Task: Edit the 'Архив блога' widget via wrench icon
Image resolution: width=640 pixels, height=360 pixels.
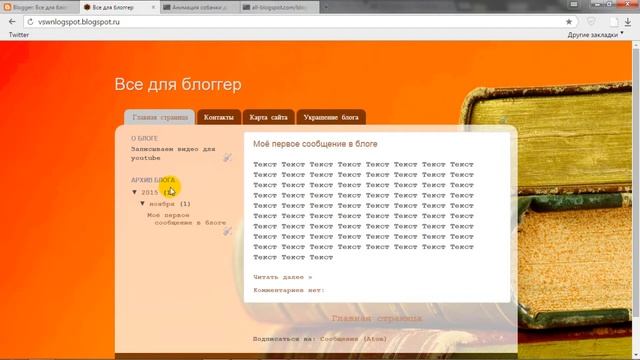Action: [227, 231]
